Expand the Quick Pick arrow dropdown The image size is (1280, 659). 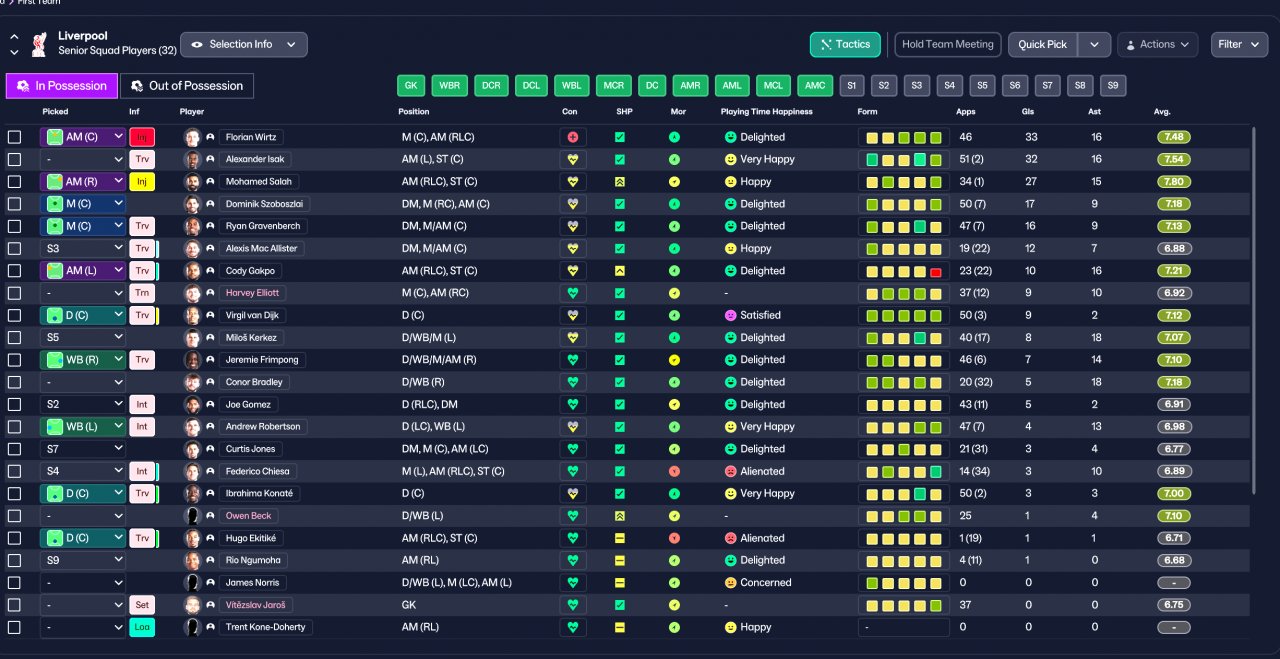[1094, 44]
